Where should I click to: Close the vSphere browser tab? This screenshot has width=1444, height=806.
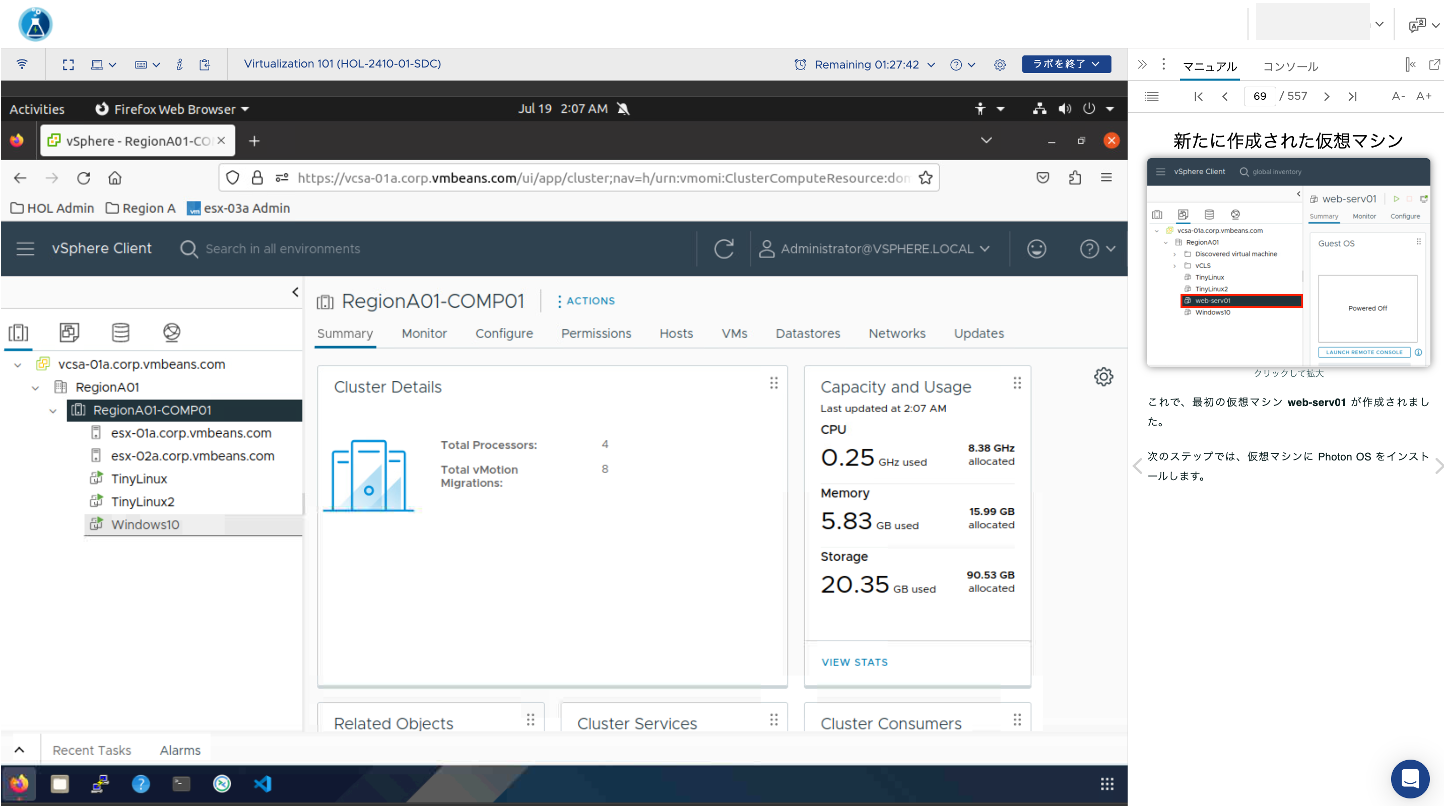(x=222, y=141)
